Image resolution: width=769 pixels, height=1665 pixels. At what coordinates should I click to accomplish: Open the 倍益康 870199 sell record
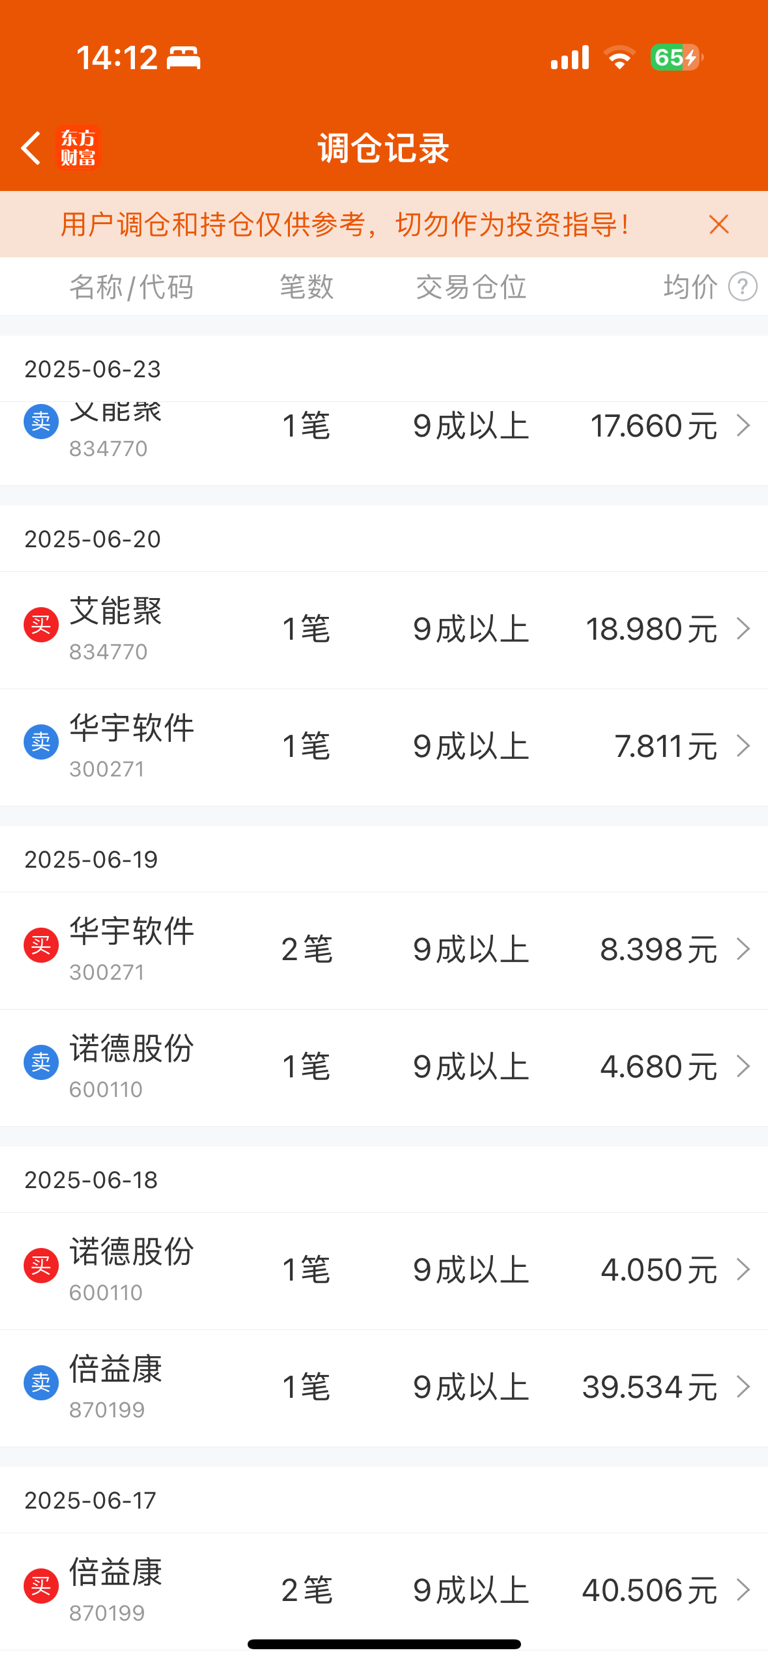[x=384, y=1388]
